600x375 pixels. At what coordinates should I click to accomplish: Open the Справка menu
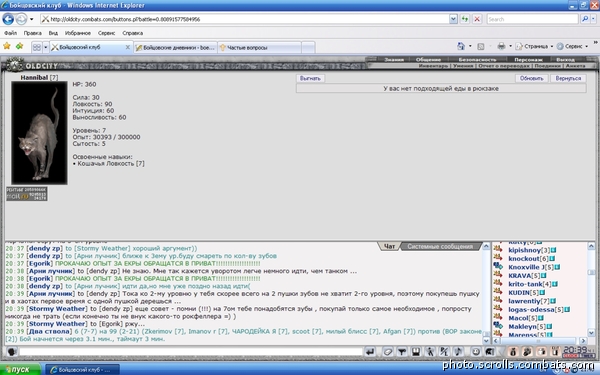[x=133, y=33]
